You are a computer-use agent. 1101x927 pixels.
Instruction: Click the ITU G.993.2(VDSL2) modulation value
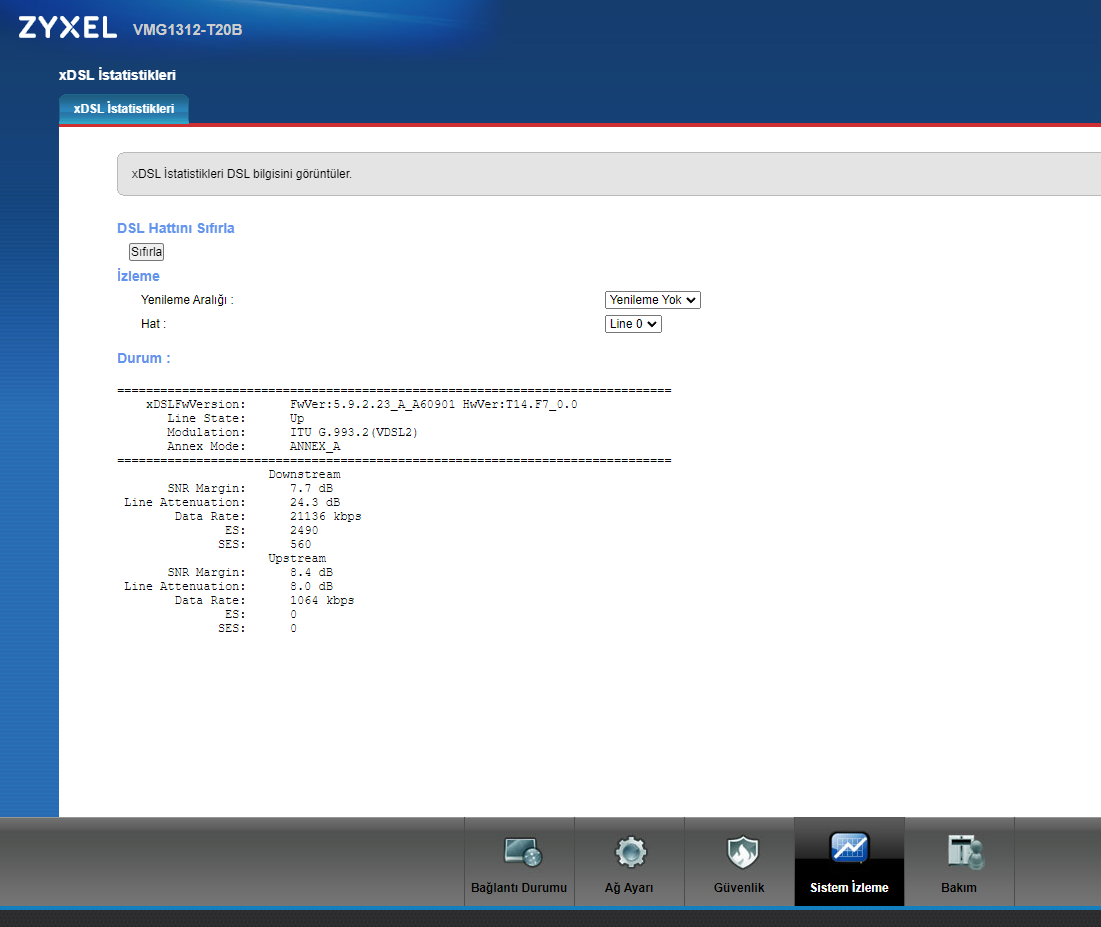(354, 433)
